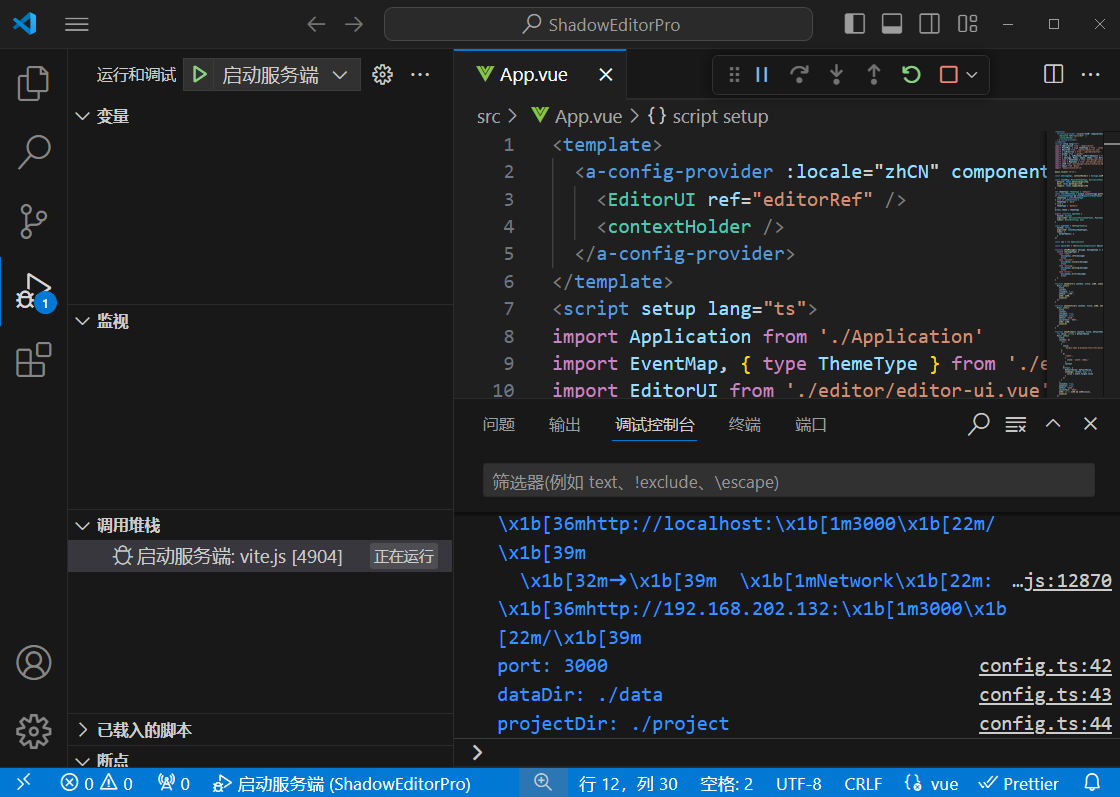Viewport: 1120px width, 797px height.
Task: Switch to the 问题 panel tab
Action: click(498, 425)
